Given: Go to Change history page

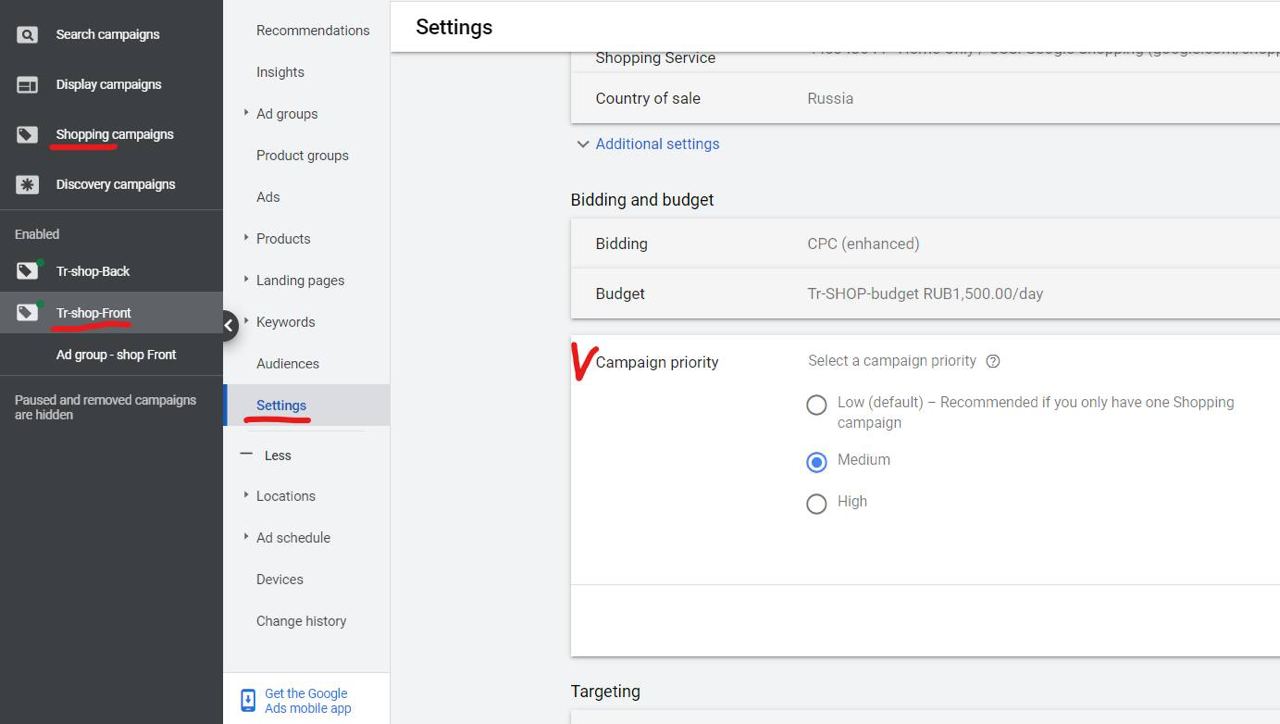Looking at the screenshot, I should pos(301,621).
